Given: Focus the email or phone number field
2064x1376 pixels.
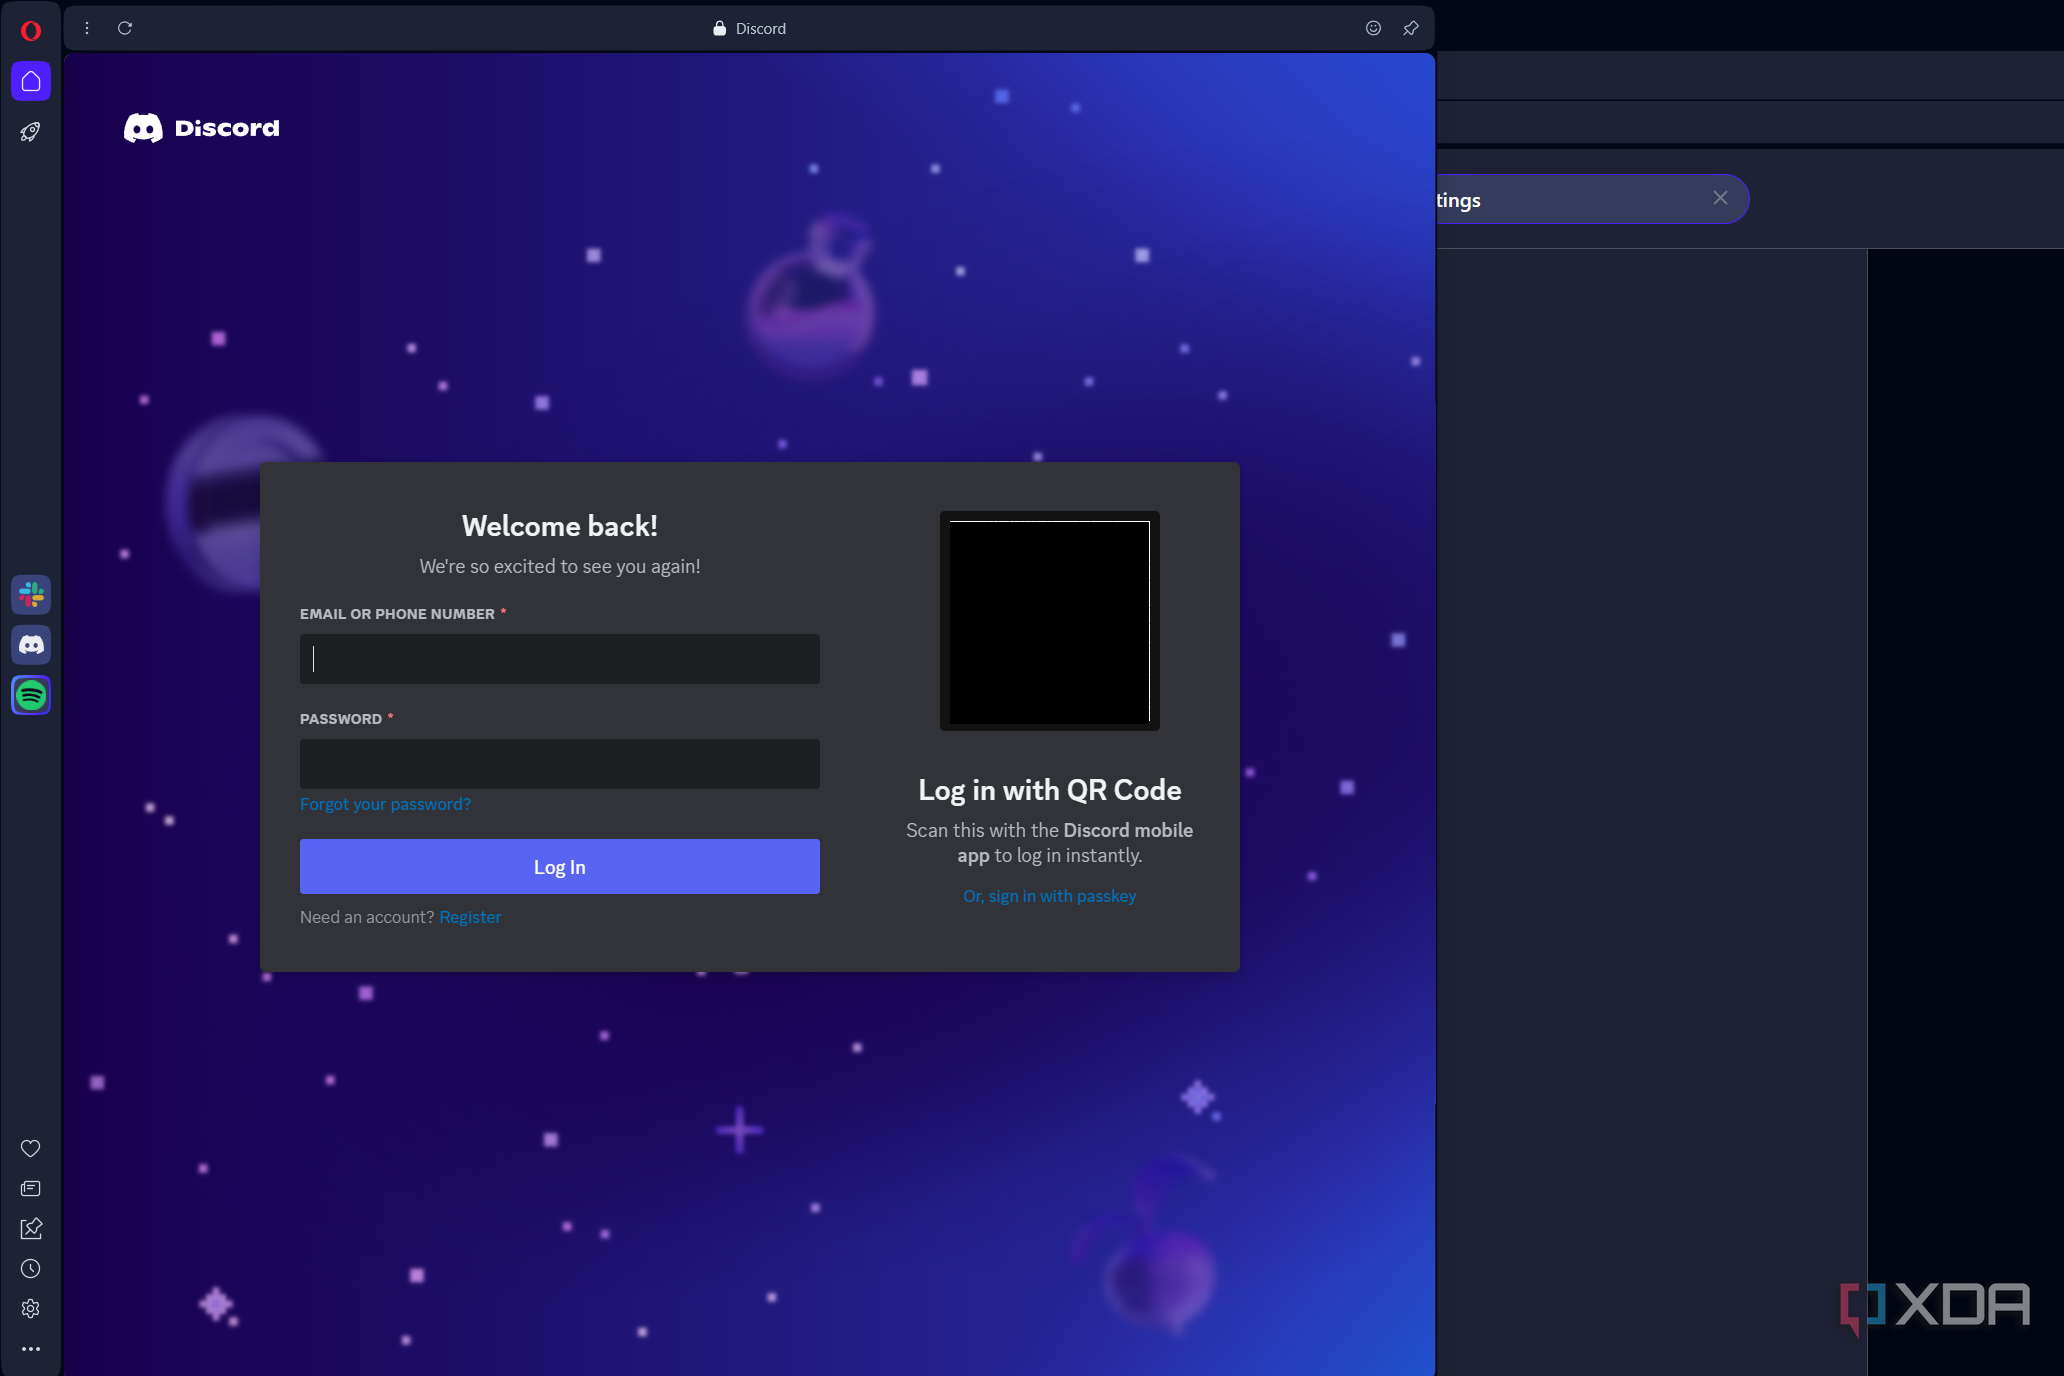Looking at the screenshot, I should click(x=559, y=659).
